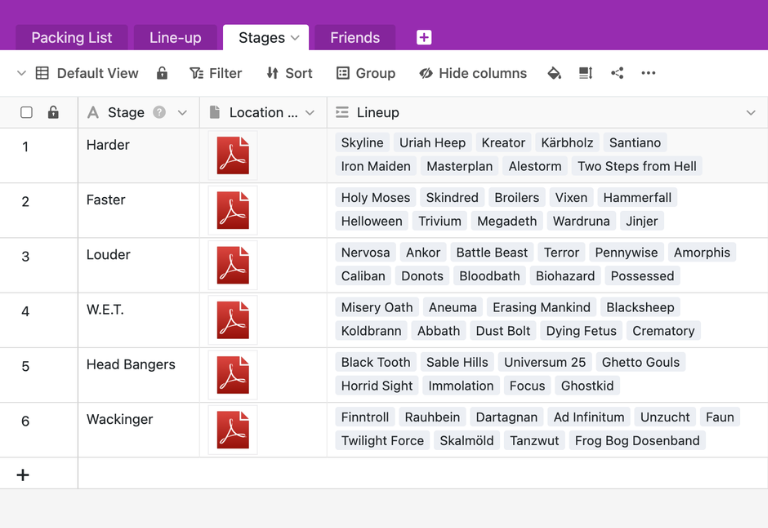Open Head Bangers row PDF attachment

pos(233,375)
